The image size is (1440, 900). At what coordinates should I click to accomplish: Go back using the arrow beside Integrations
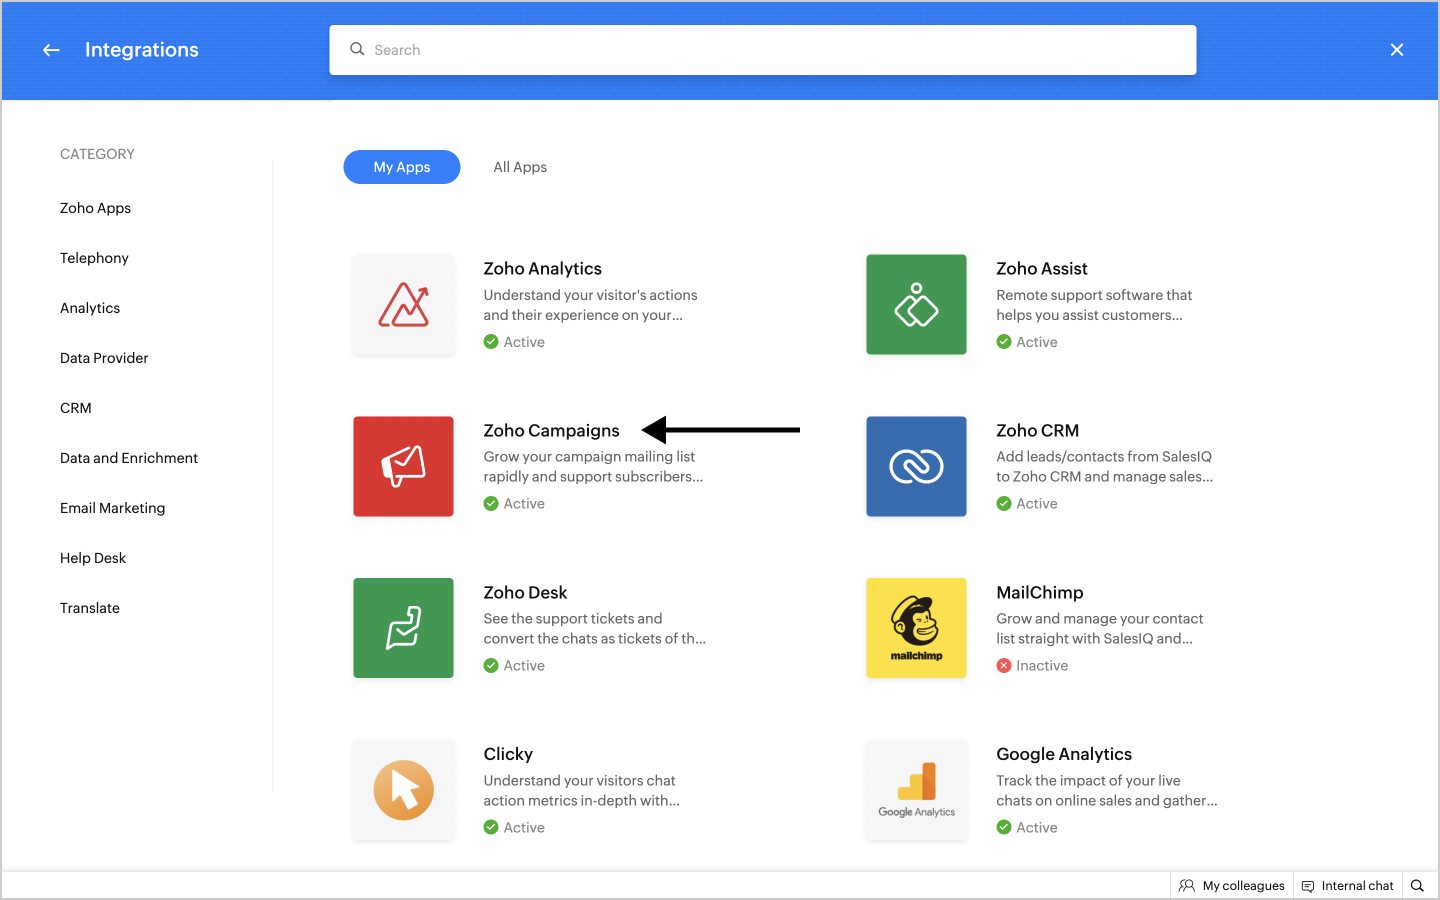click(51, 50)
